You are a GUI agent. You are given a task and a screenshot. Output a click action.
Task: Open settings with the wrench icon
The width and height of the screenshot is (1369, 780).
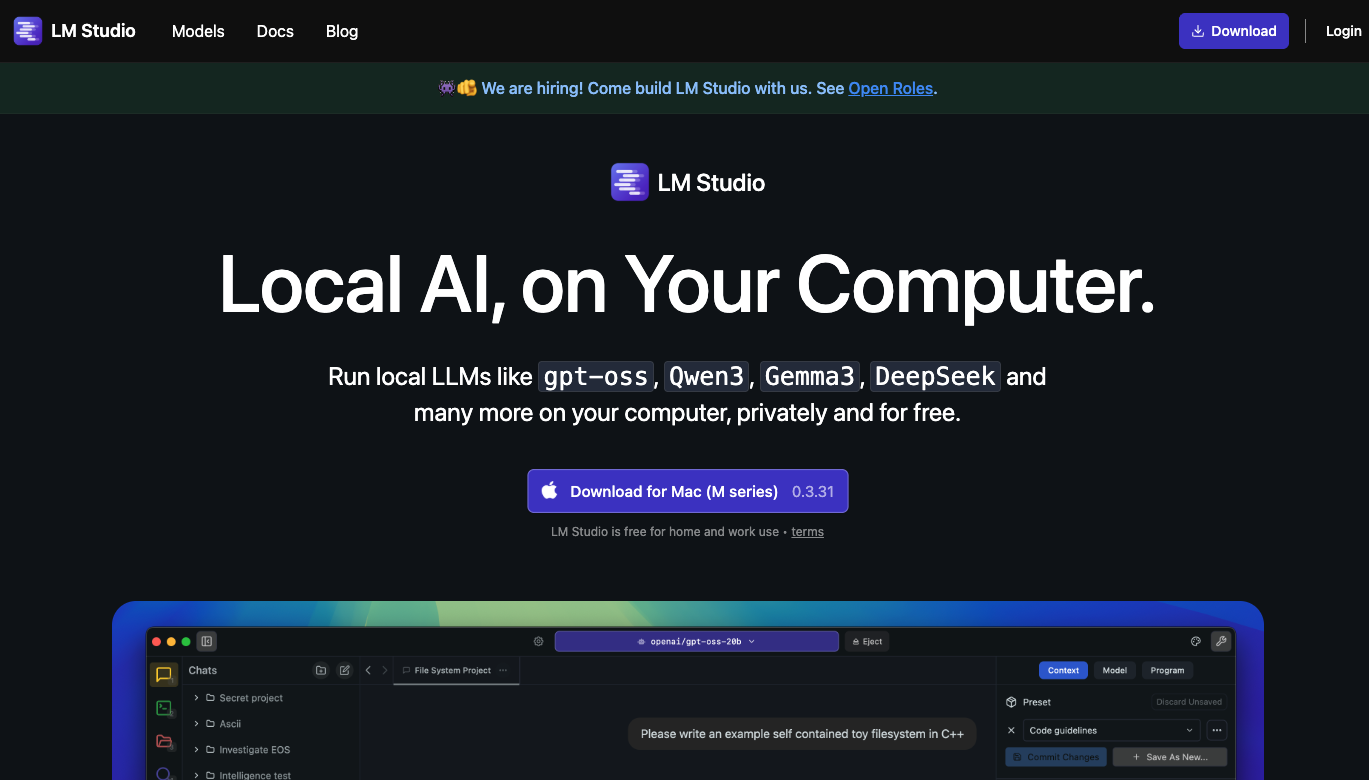(x=1221, y=641)
